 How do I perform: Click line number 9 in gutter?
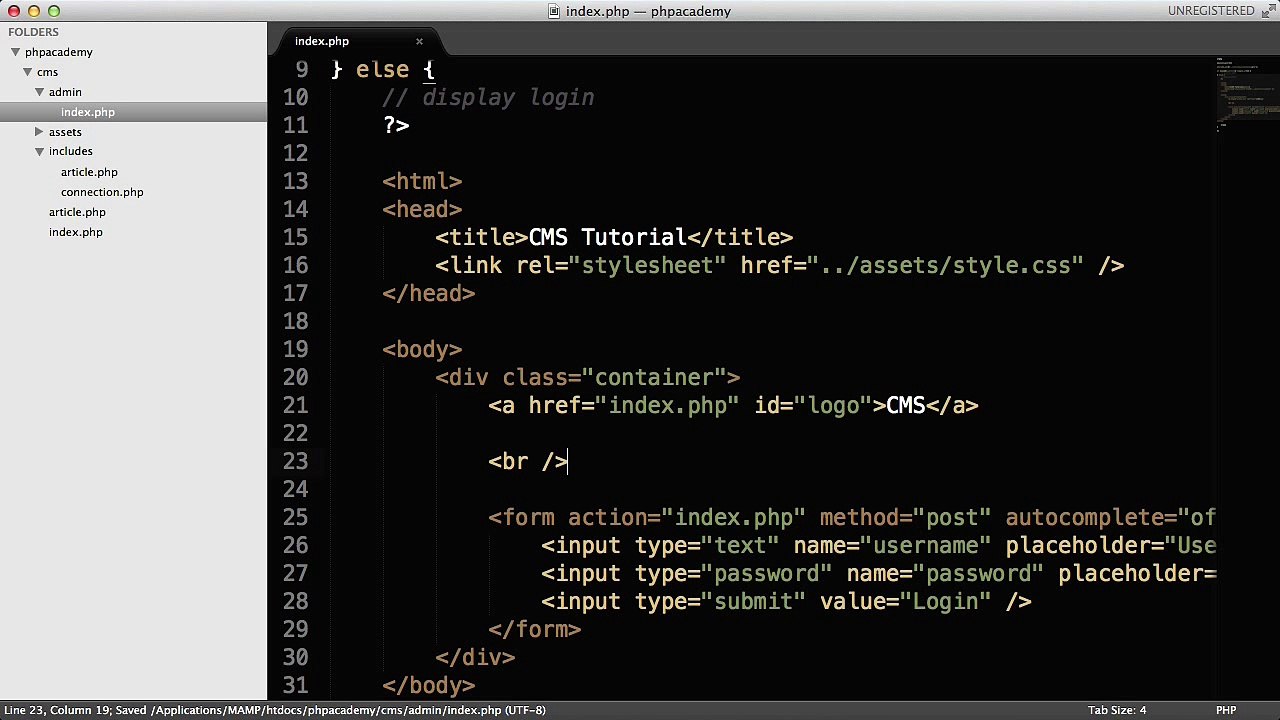click(x=302, y=69)
